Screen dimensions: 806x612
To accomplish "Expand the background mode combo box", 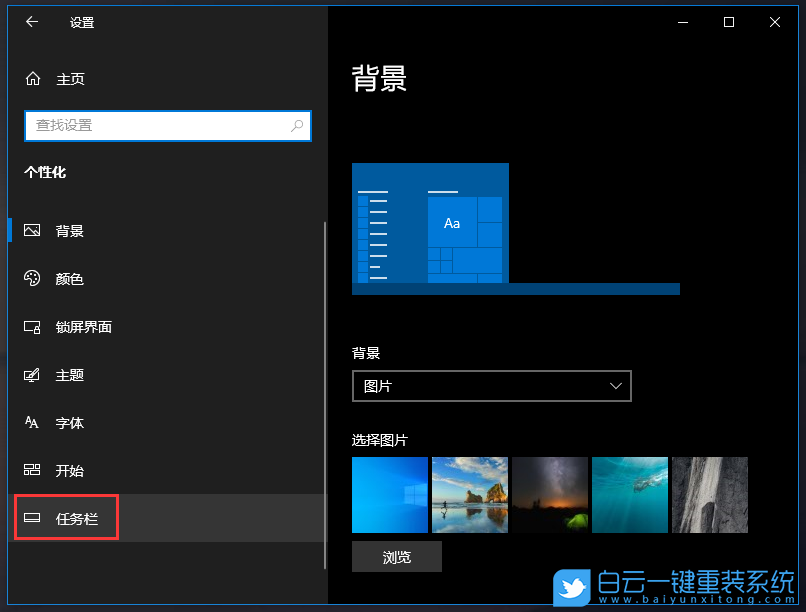I will tap(491, 386).
